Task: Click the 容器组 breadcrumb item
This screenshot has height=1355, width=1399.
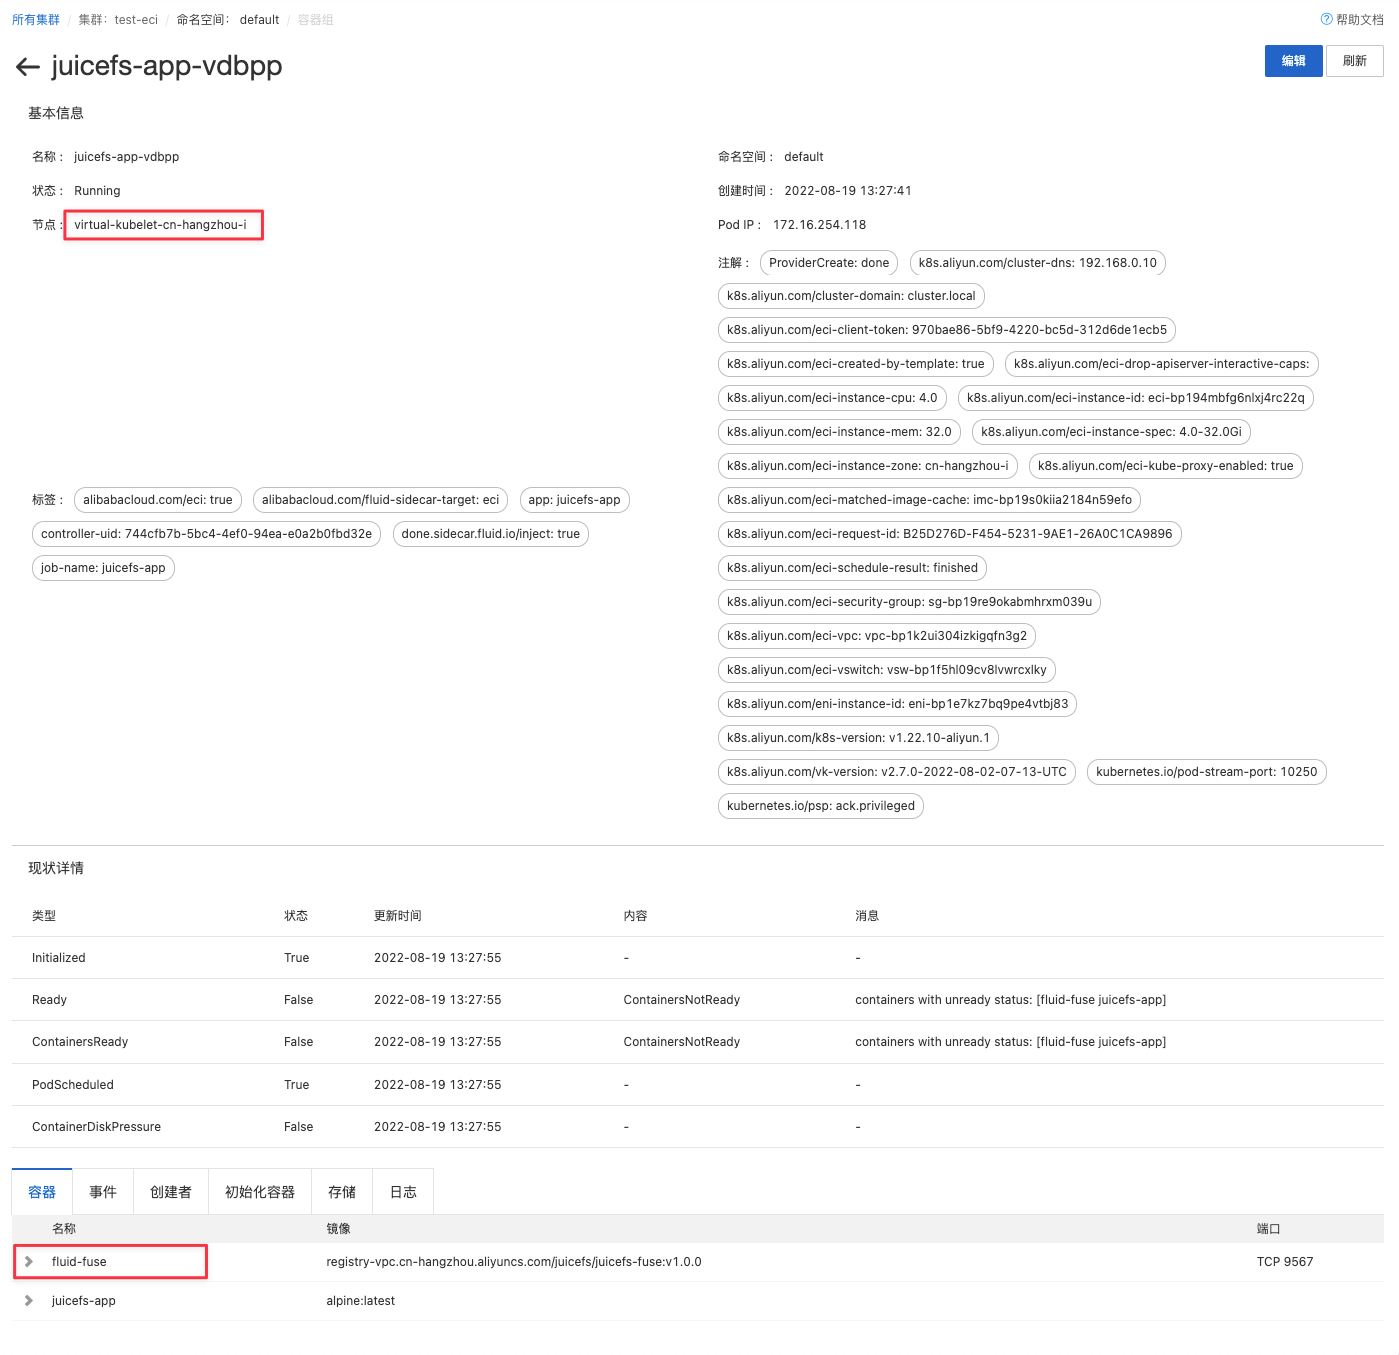Action: coord(315,20)
